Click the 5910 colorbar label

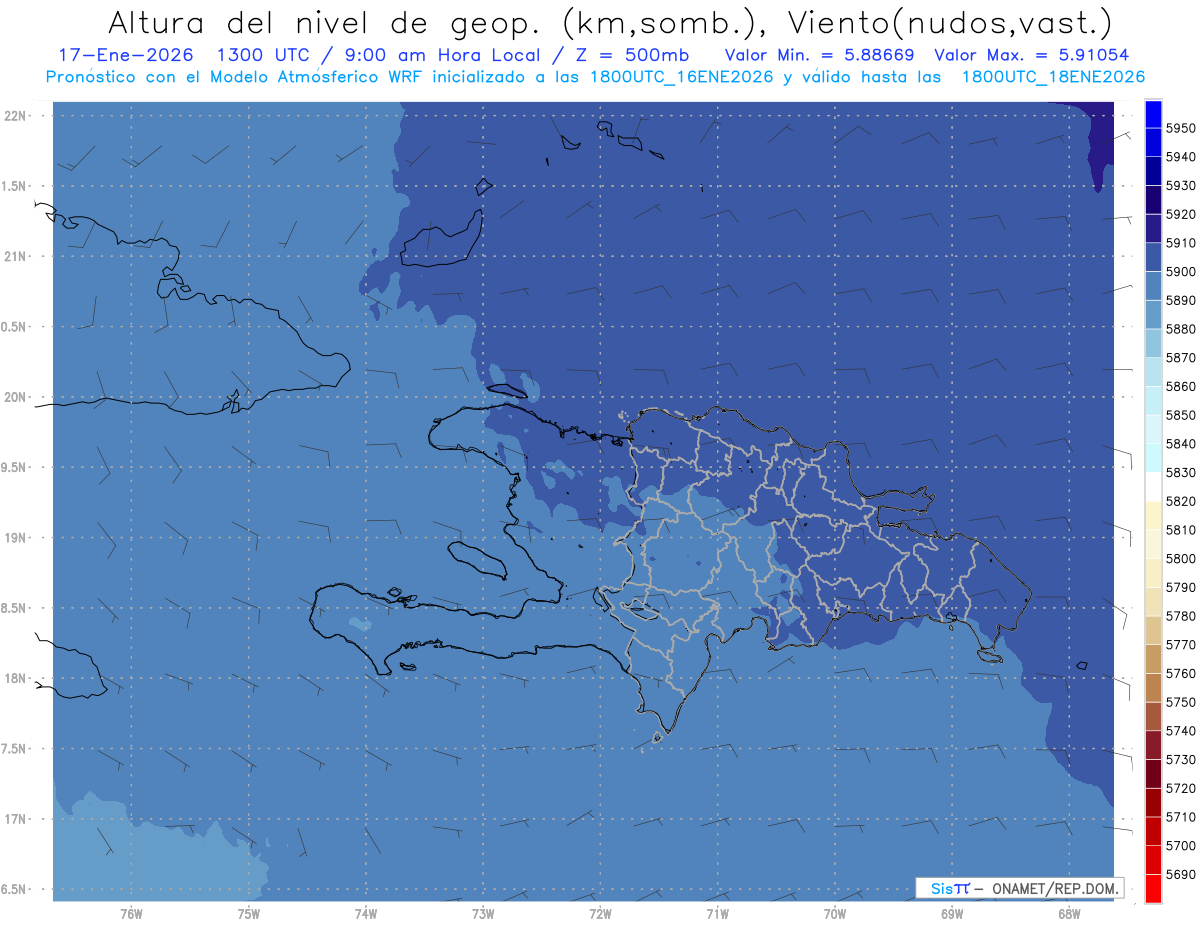click(1182, 243)
